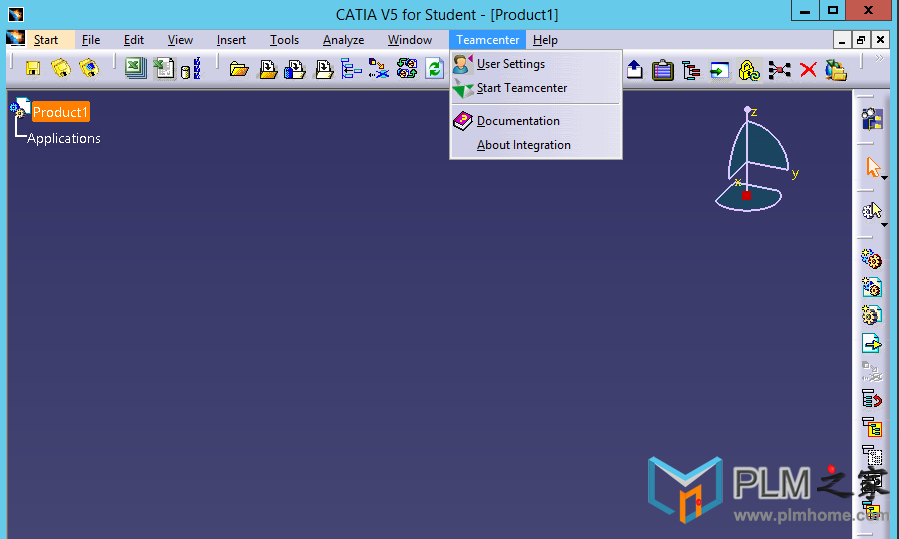Viewport: 899px width, 539px height.
Task: Click the stacked Excel sheets icon
Action: tap(136, 68)
